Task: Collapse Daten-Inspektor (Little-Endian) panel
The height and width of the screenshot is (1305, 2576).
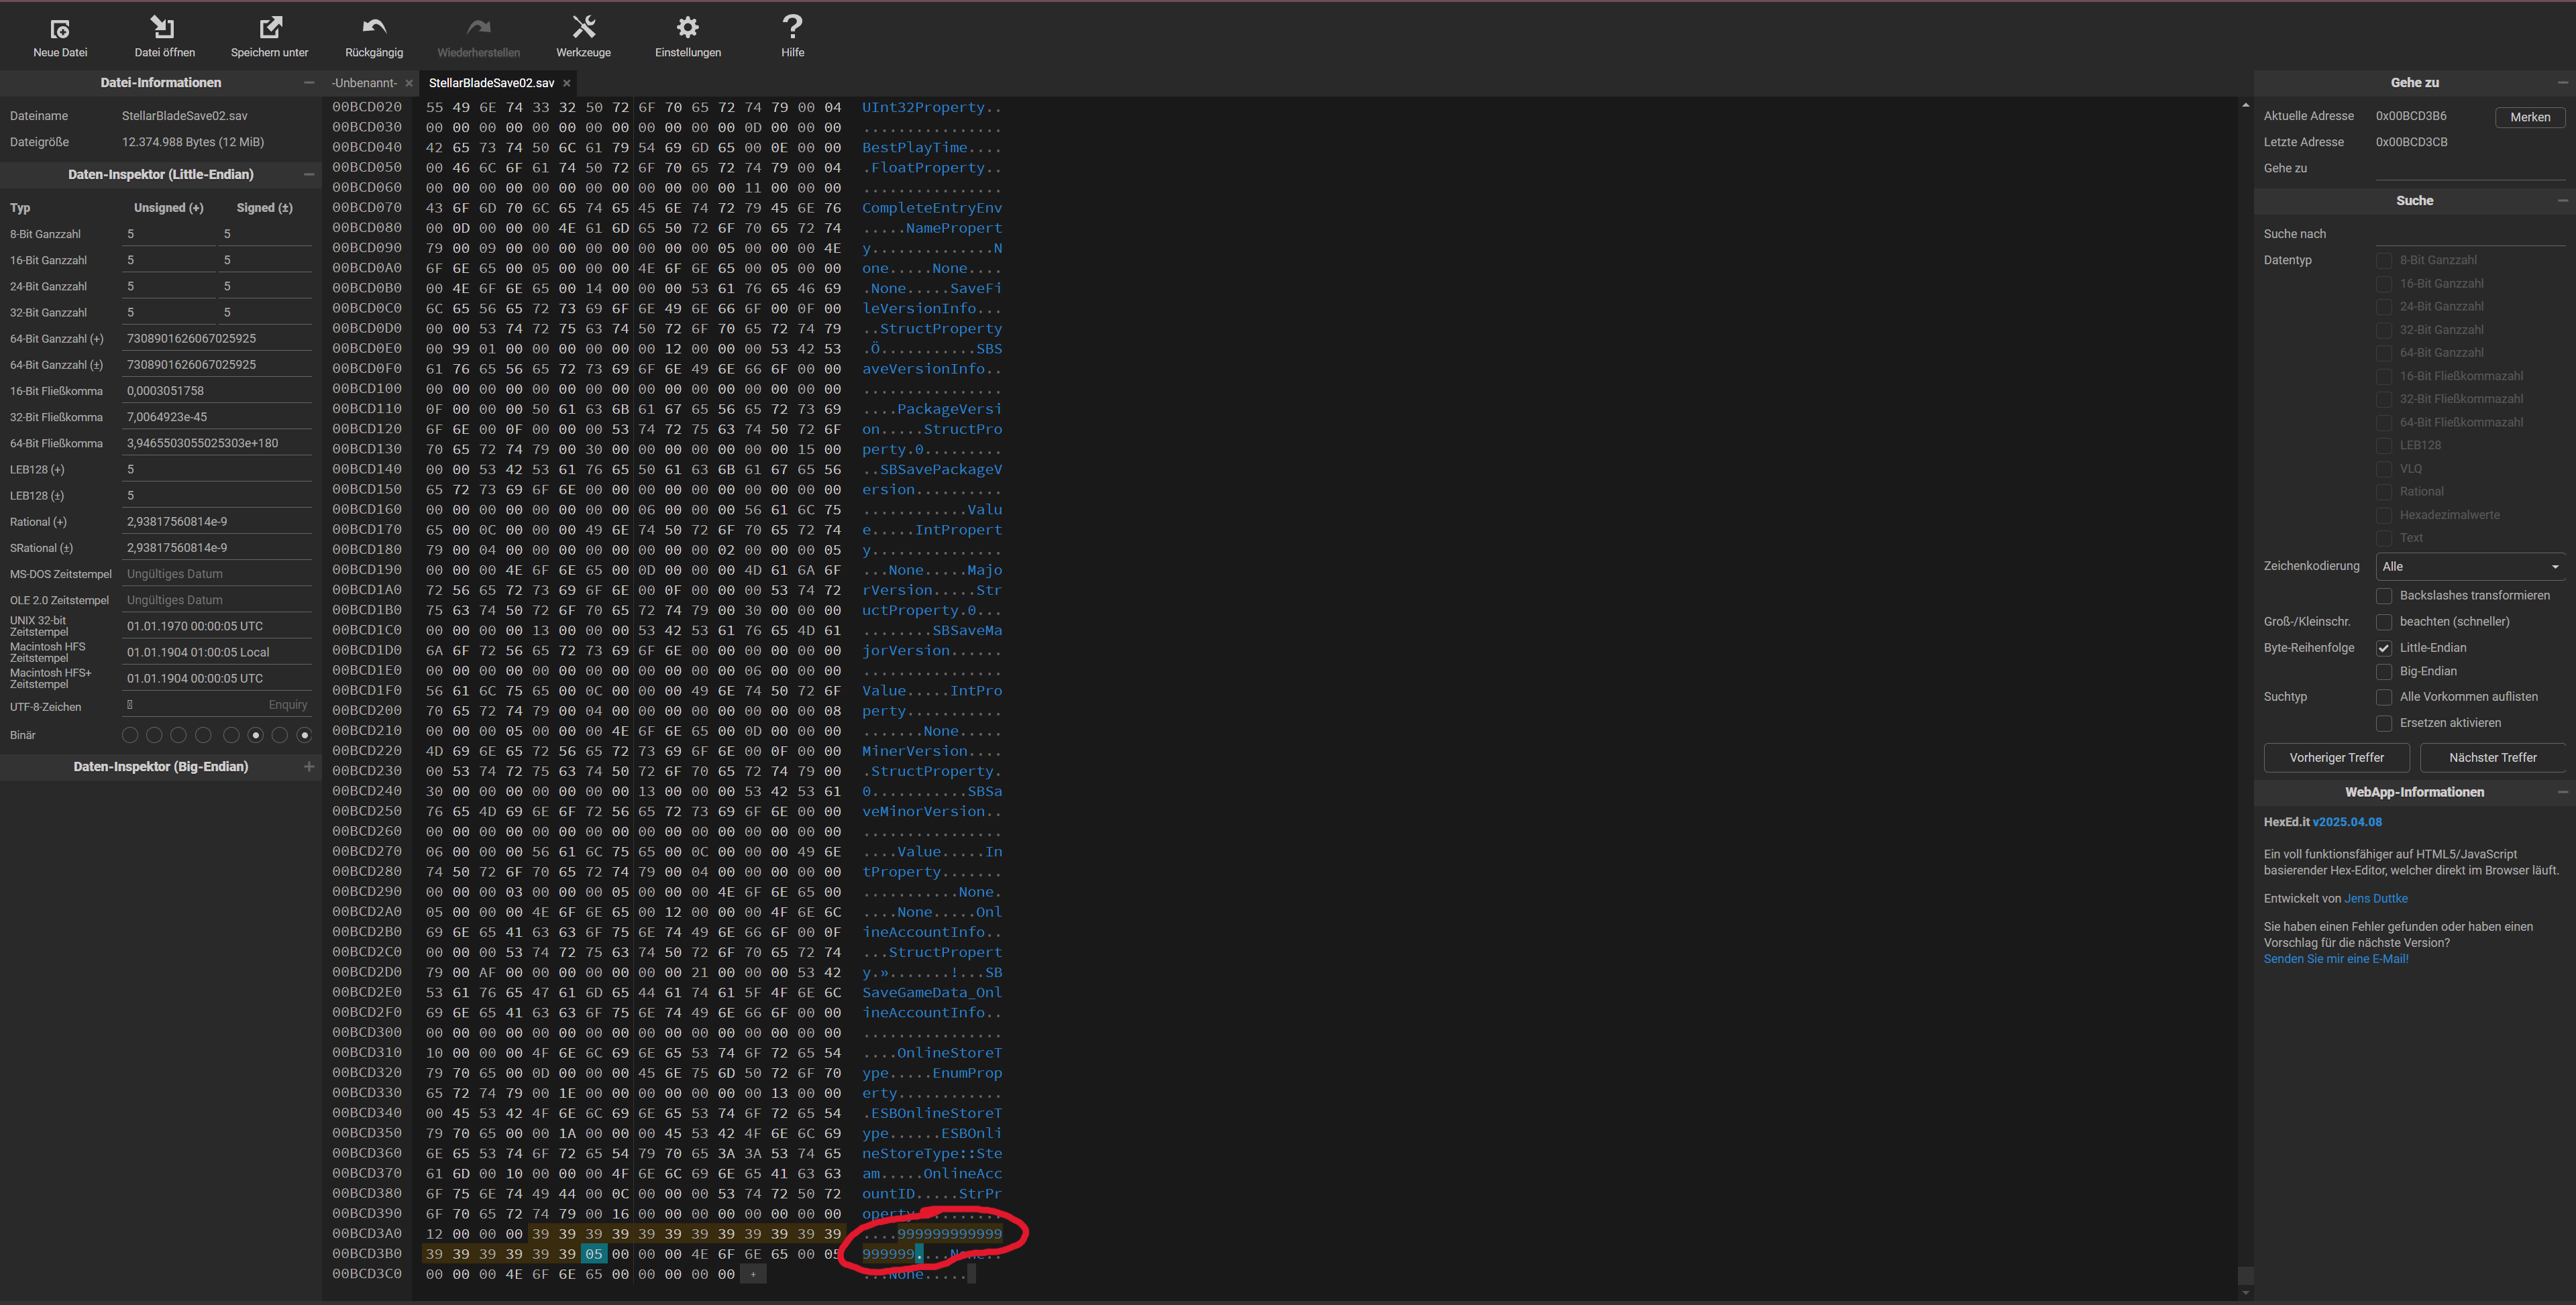Action: [309, 174]
